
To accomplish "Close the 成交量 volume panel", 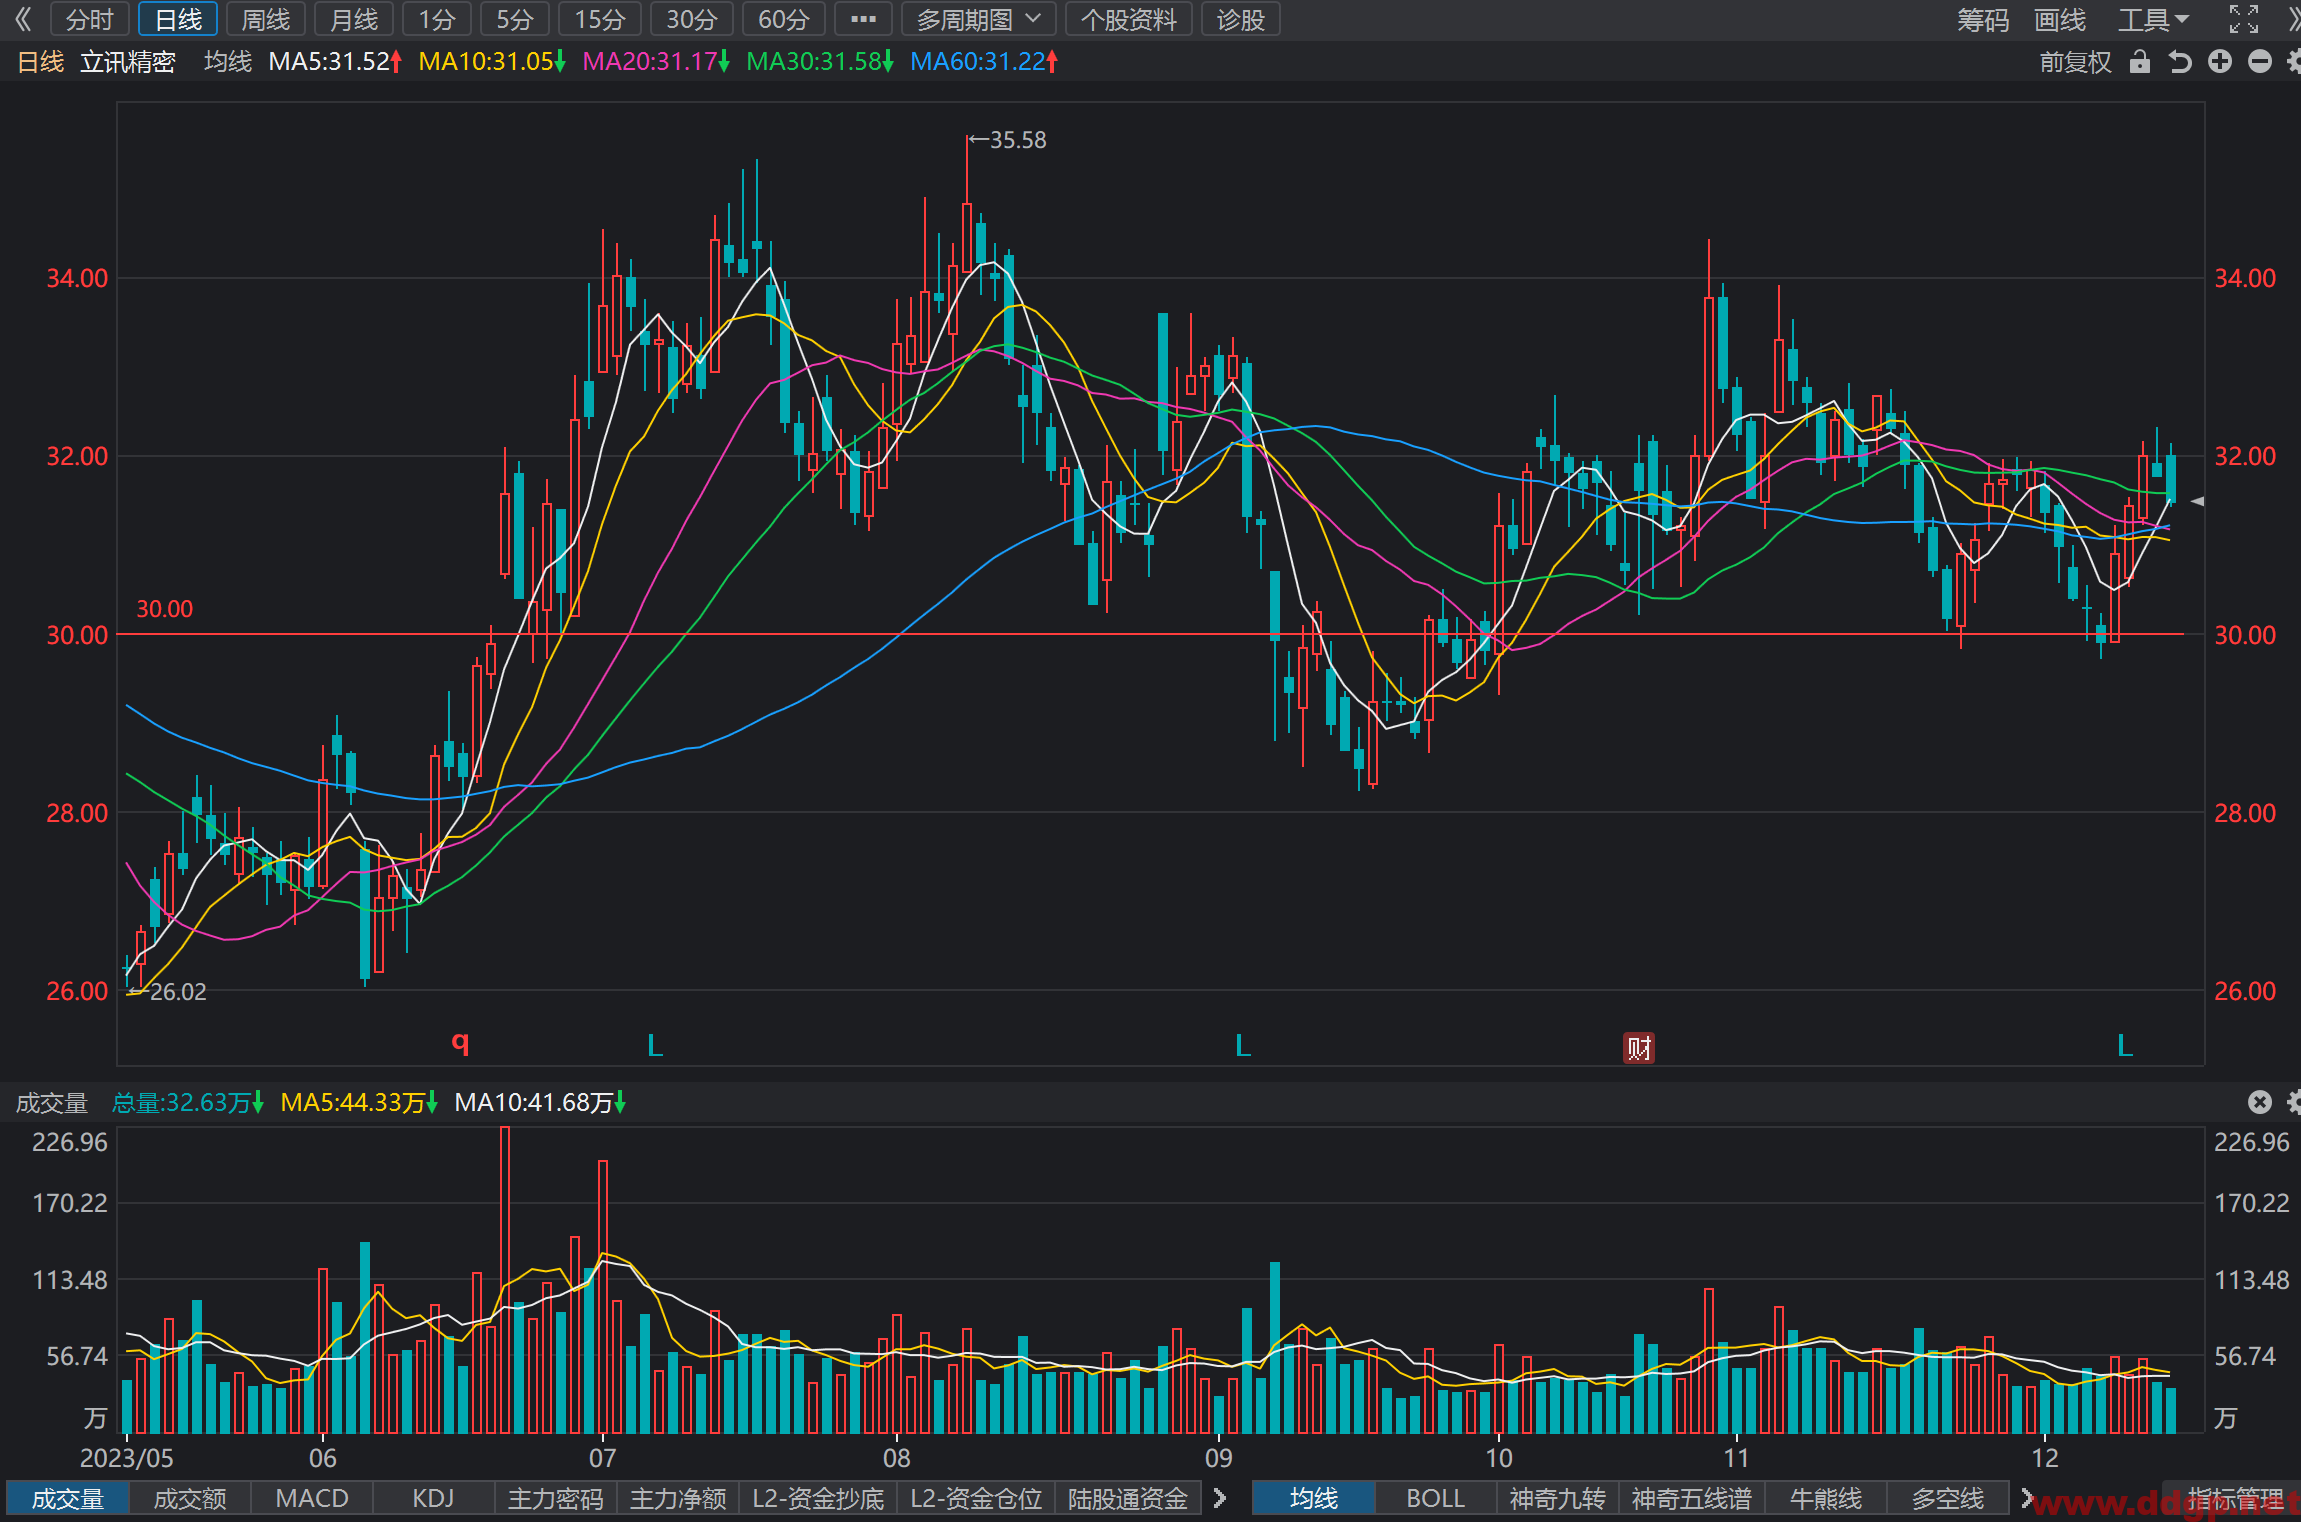I will click(x=2260, y=1102).
